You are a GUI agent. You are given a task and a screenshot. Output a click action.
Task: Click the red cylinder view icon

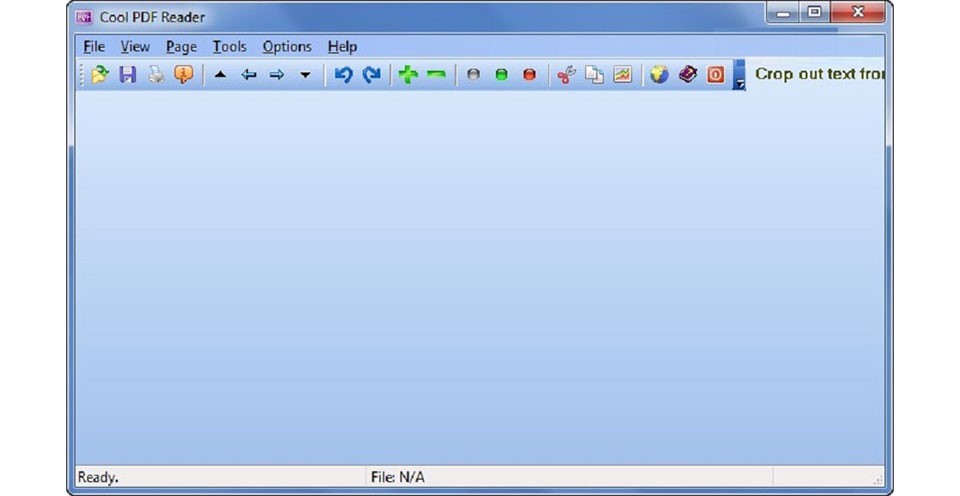[x=529, y=75]
